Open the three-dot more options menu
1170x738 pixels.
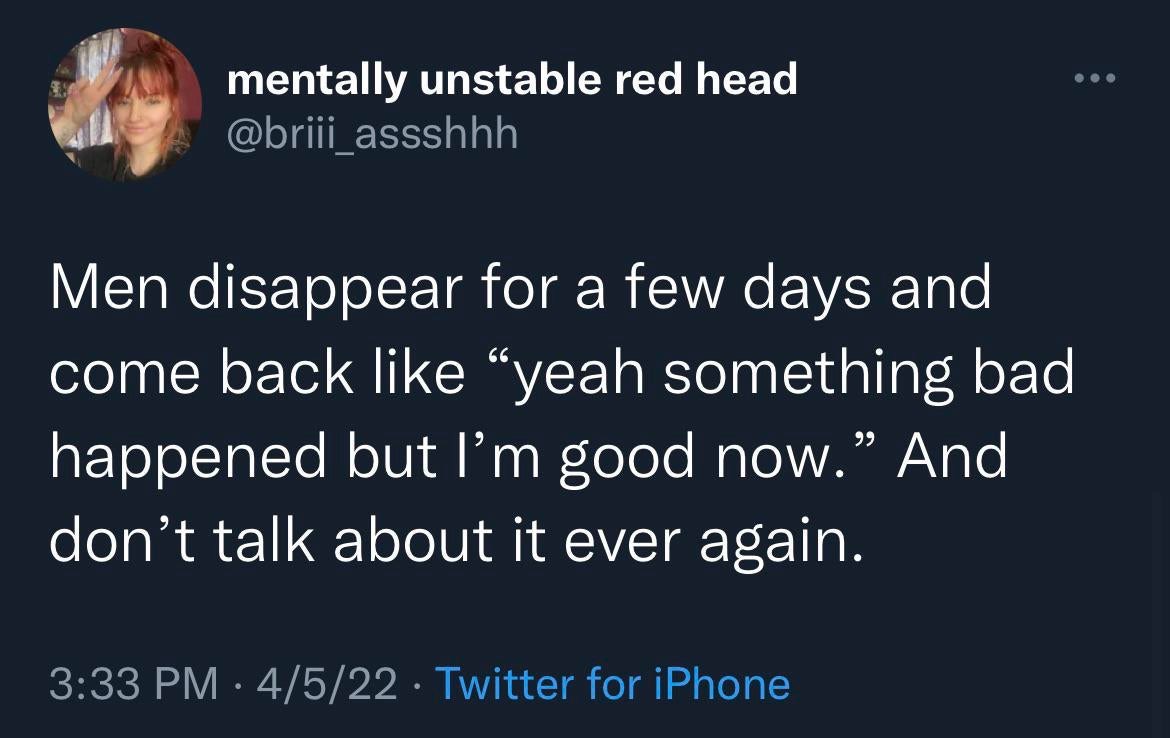1091,79
